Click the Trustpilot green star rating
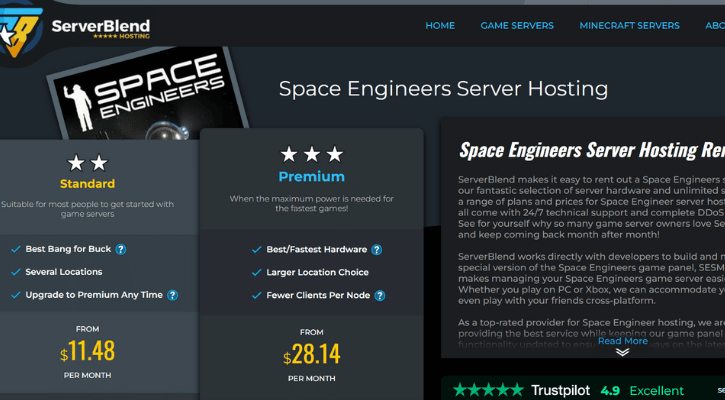 point(488,390)
